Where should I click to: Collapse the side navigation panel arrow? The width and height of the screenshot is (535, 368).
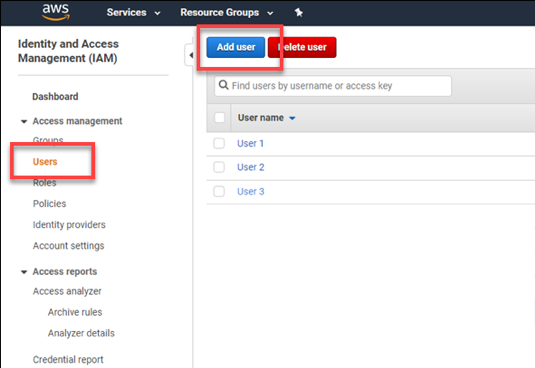pos(190,55)
